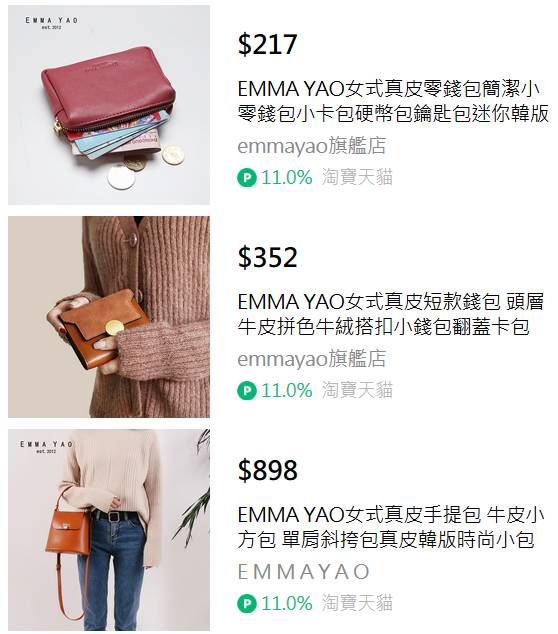The image size is (558, 634).
Task: Open the brown suede wallet product image
Action: click(x=109, y=317)
